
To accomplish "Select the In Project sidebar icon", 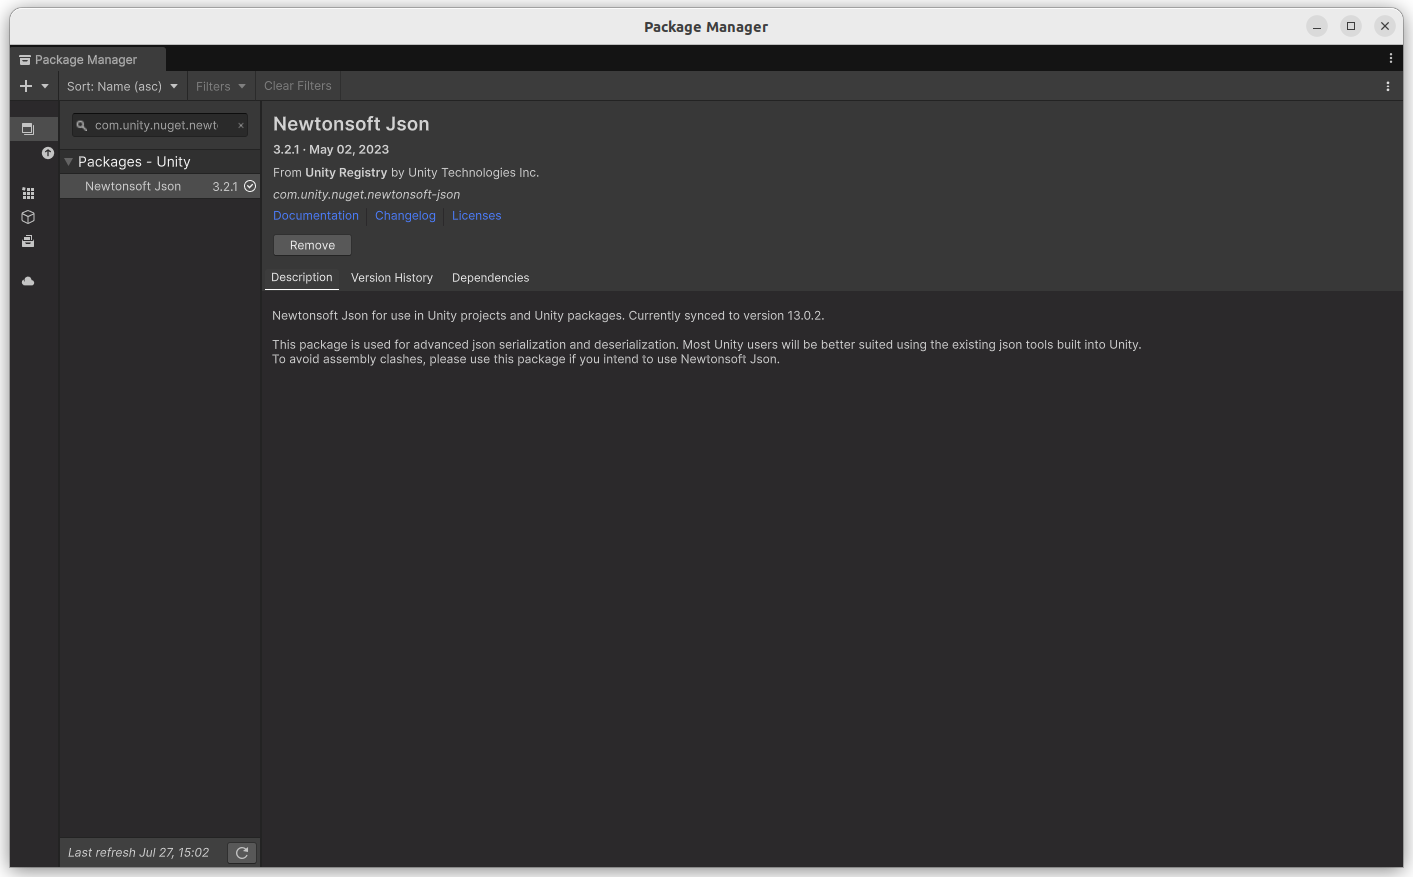I will tap(28, 129).
